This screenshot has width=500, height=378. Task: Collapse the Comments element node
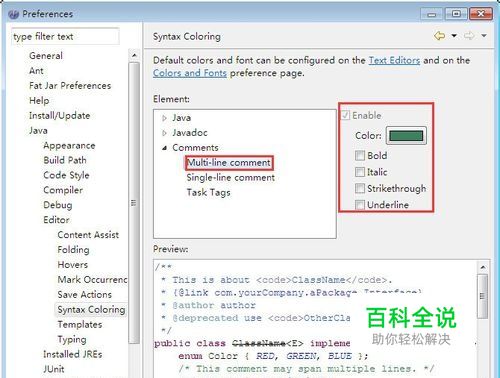(x=164, y=148)
